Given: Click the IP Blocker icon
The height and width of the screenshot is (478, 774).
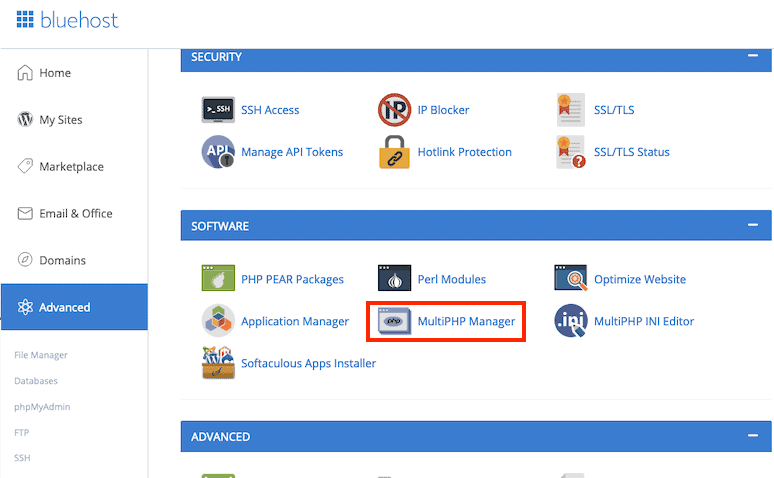Looking at the screenshot, I should (394, 110).
